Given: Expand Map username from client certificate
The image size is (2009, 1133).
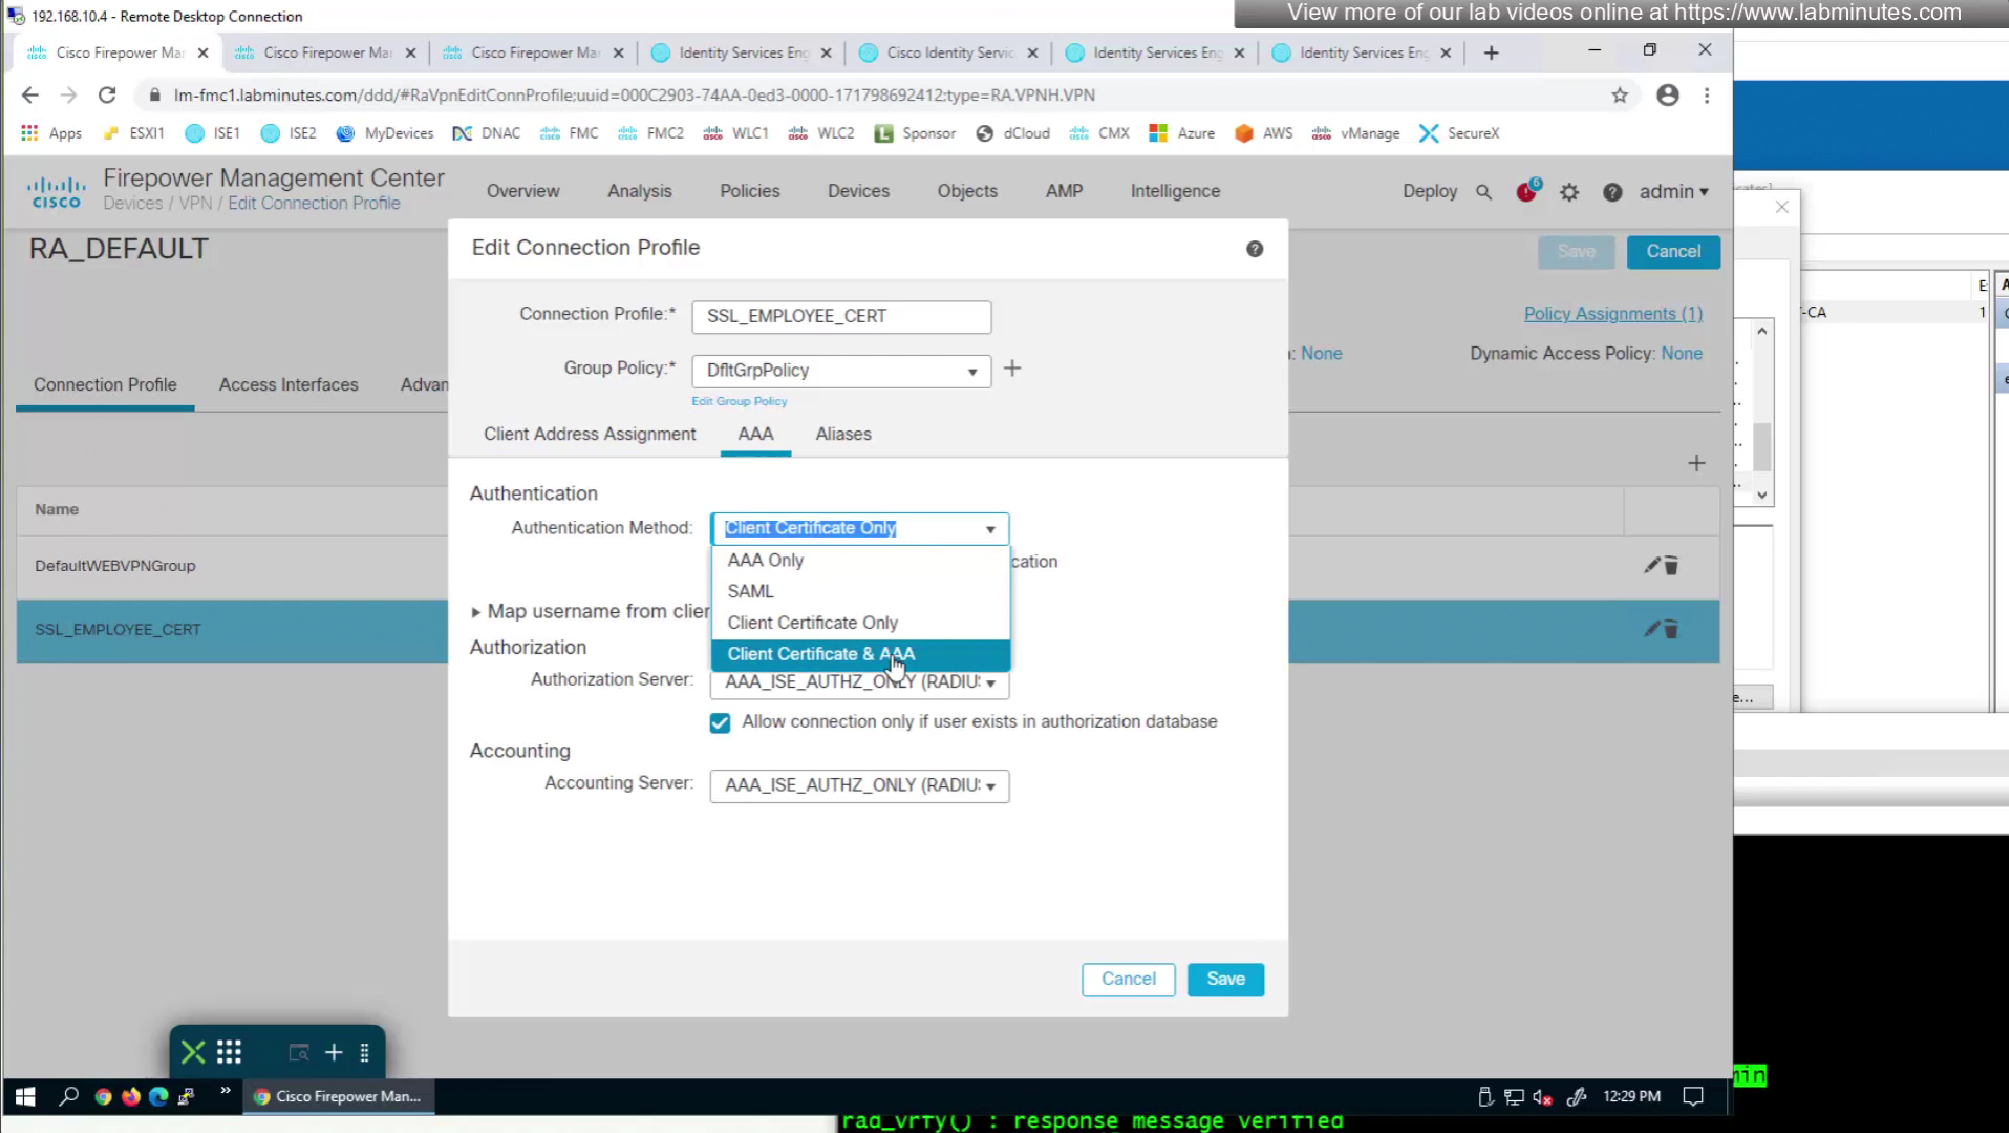Looking at the screenshot, I should tap(476, 612).
